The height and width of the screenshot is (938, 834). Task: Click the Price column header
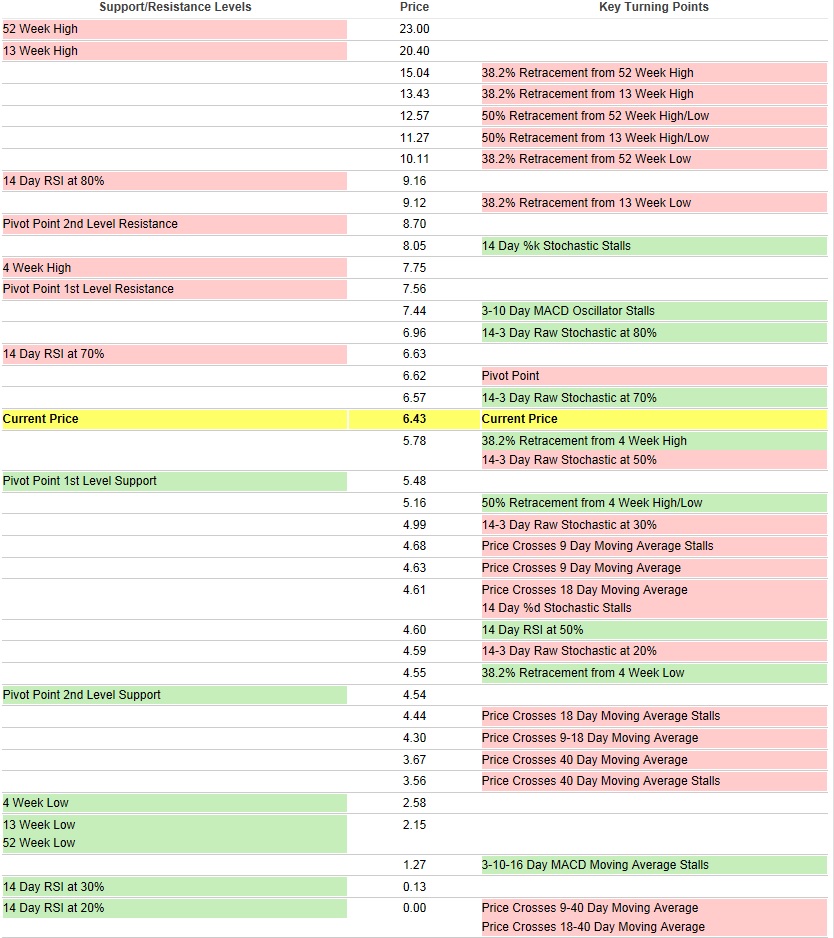pyautogui.click(x=414, y=7)
